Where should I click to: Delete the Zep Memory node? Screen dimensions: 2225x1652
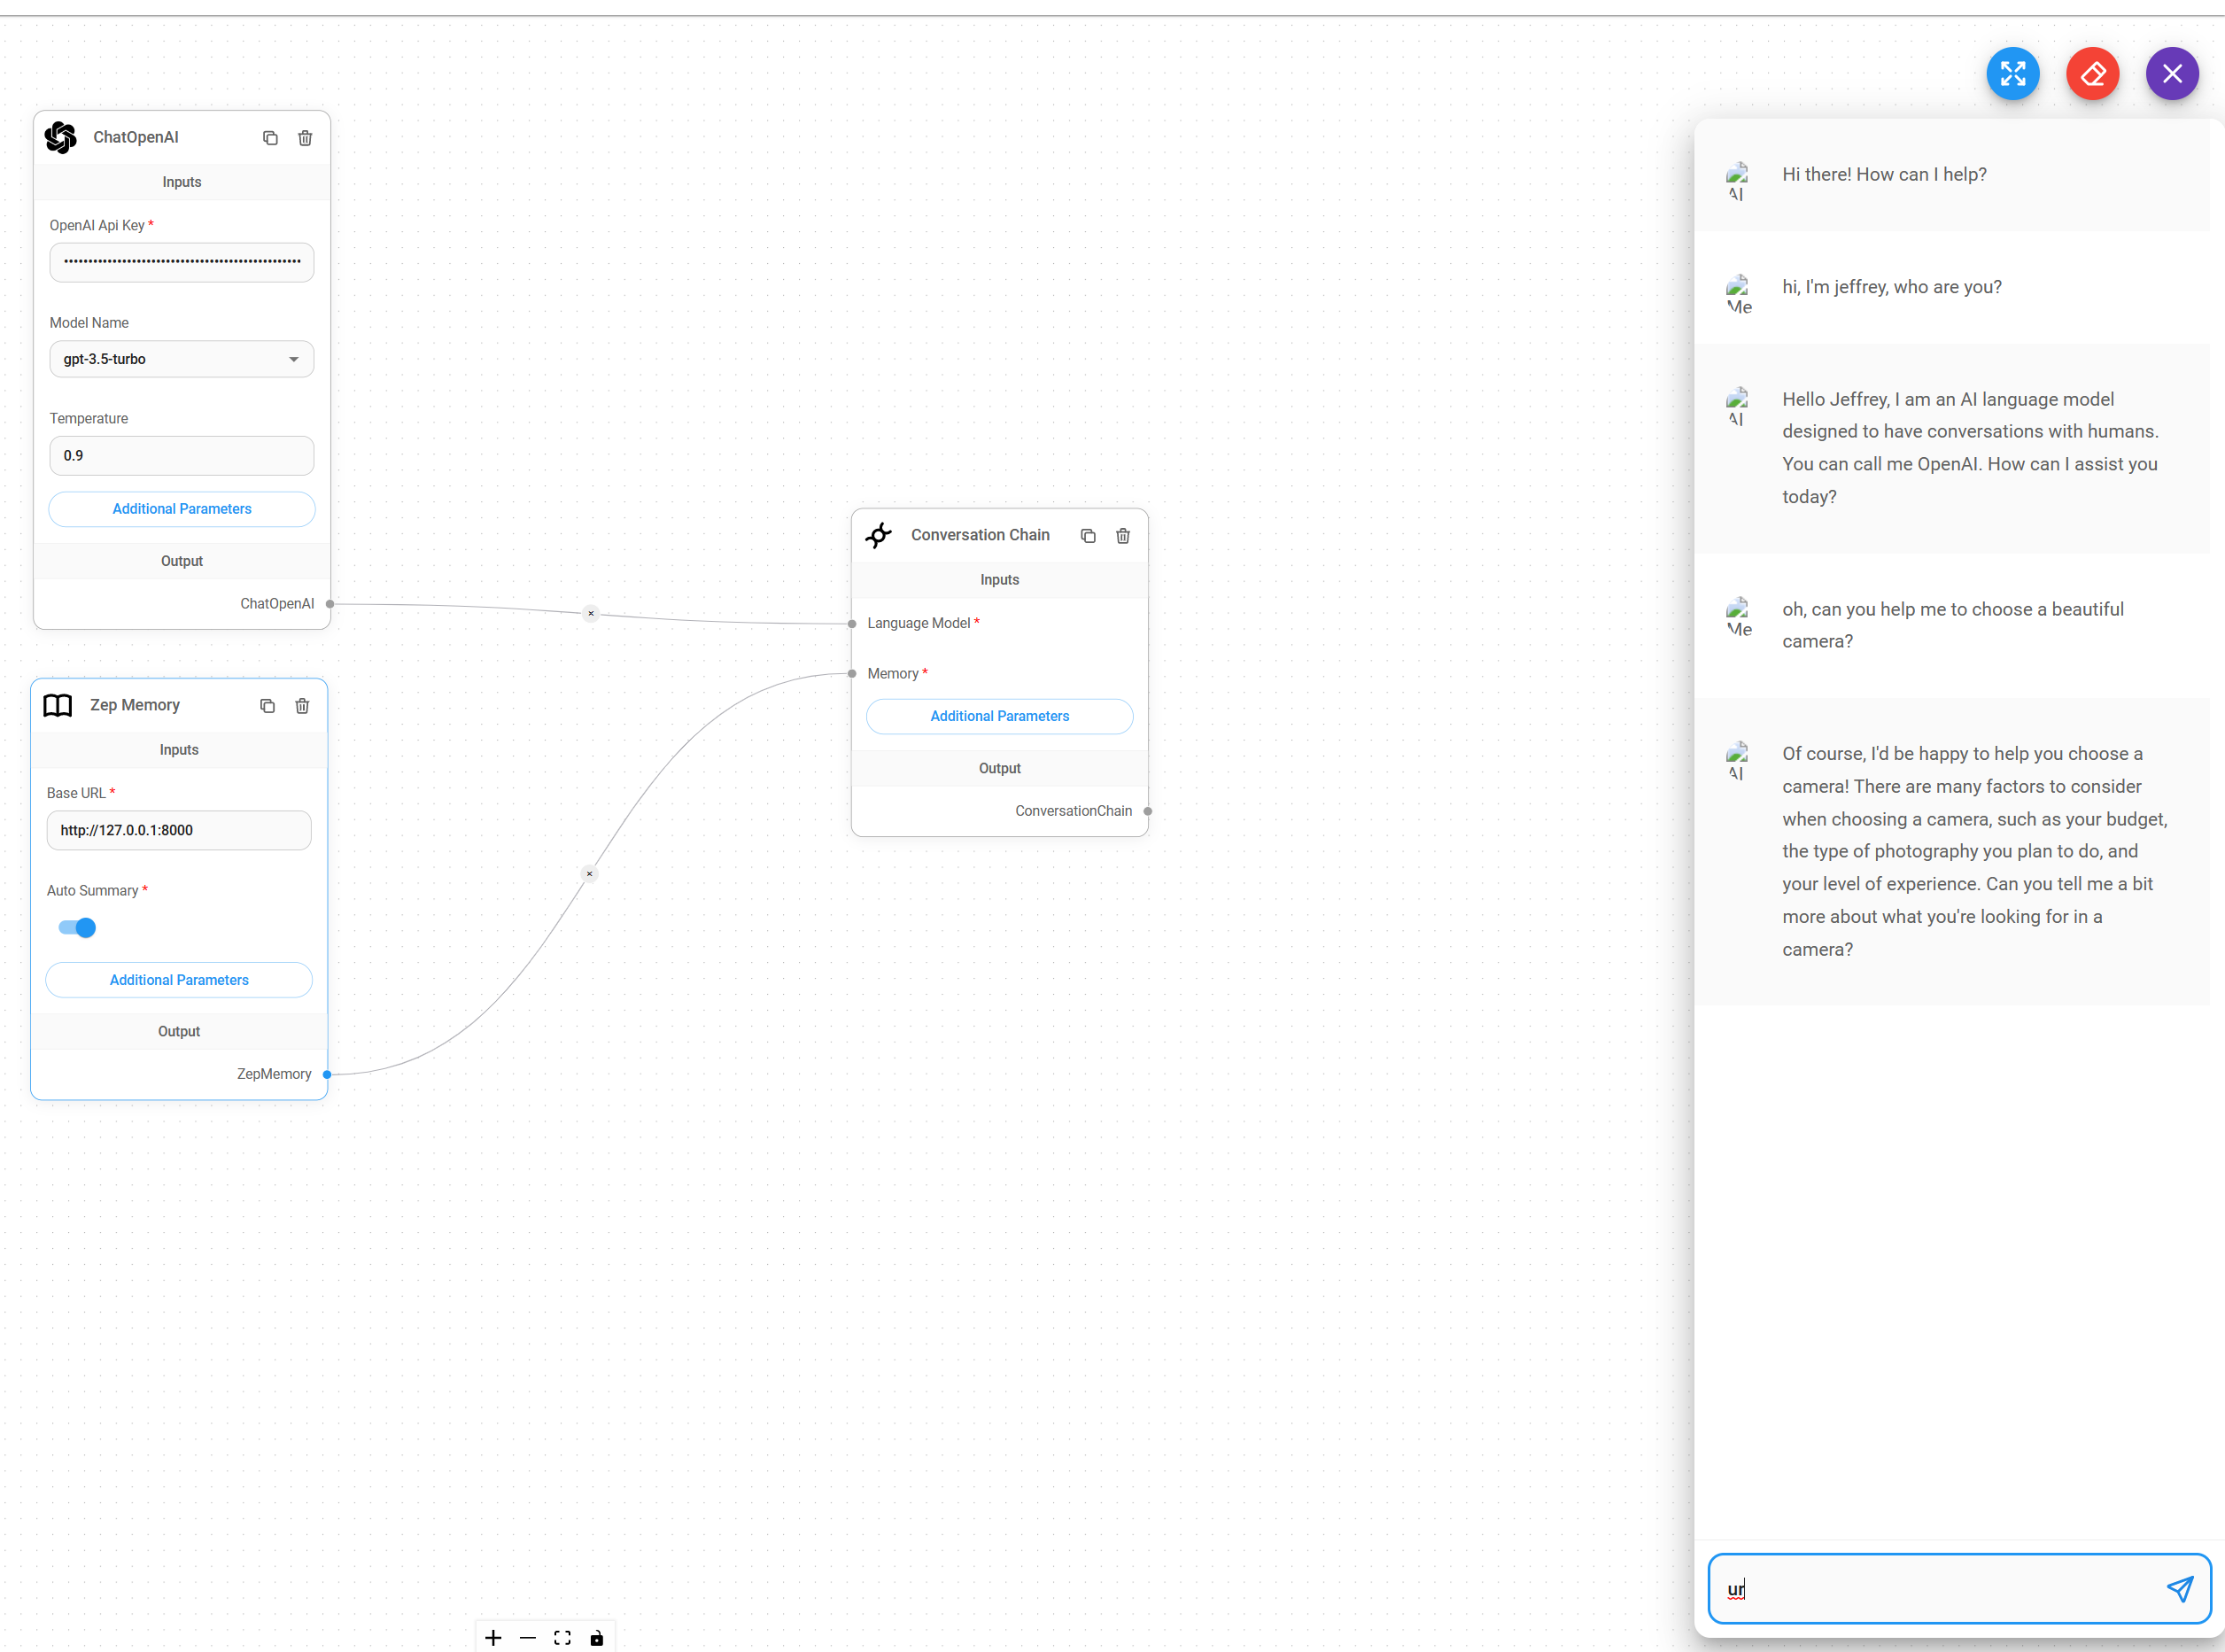302,706
